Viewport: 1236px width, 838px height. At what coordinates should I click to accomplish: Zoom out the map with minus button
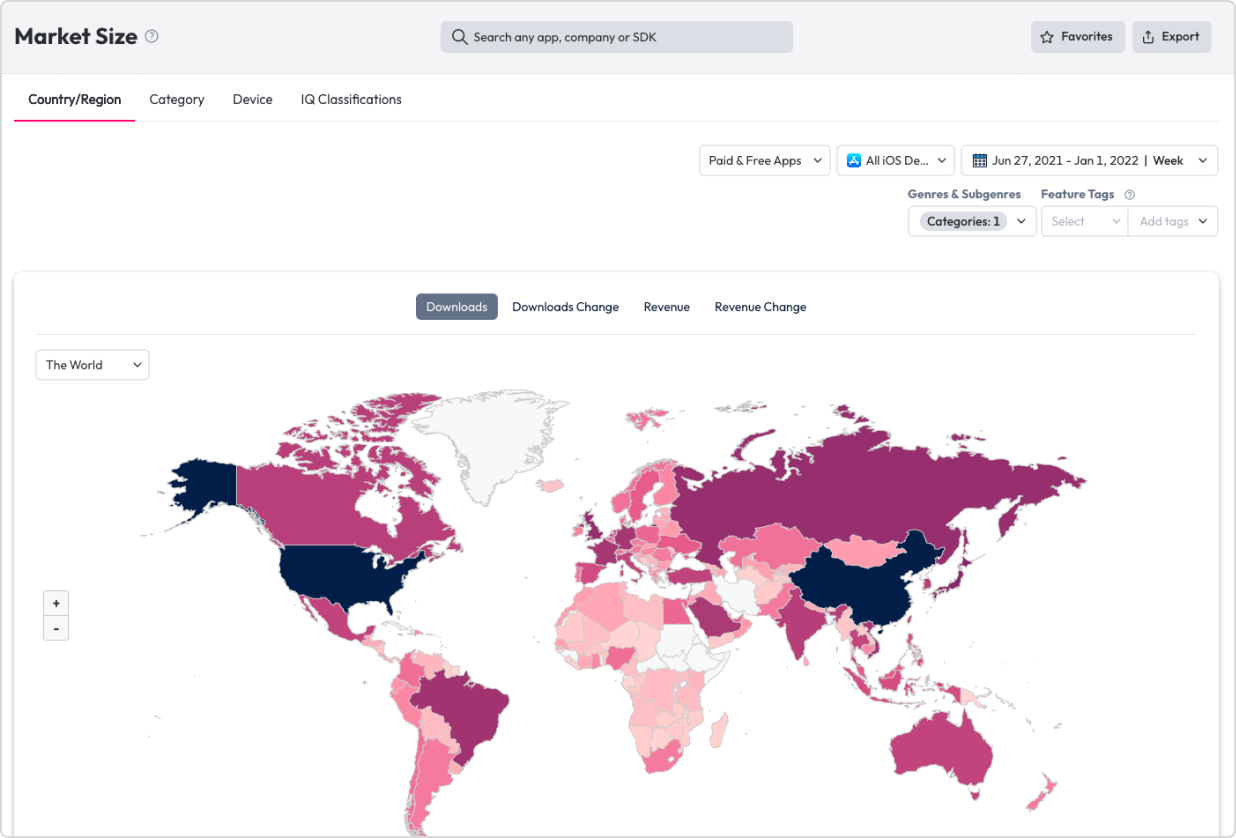56,629
